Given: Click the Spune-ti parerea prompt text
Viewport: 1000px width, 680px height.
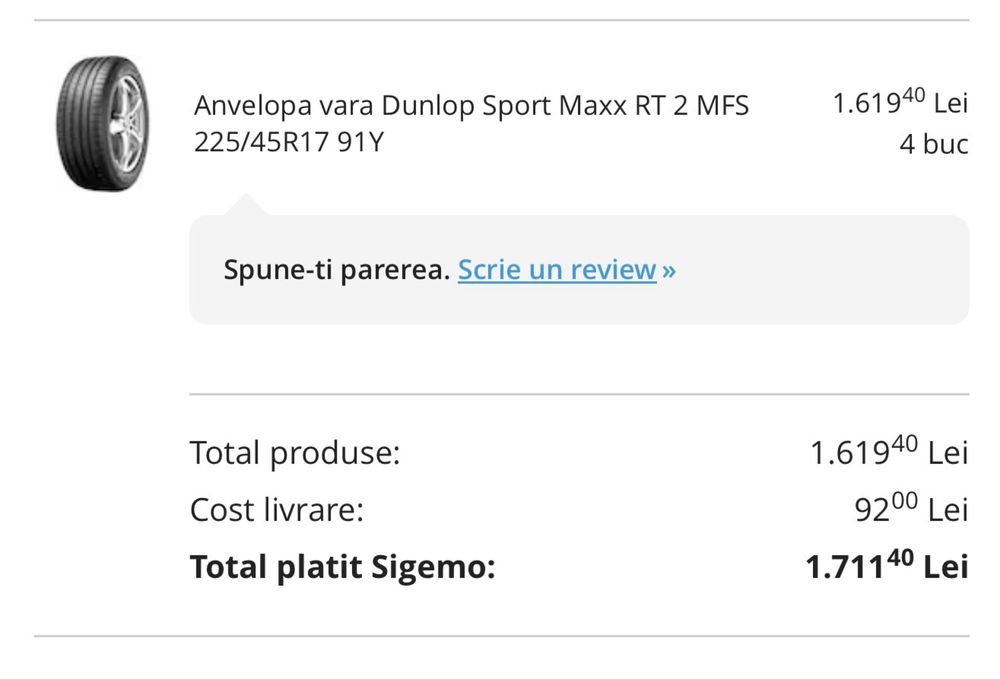Looking at the screenshot, I should [x=336, y=270].
